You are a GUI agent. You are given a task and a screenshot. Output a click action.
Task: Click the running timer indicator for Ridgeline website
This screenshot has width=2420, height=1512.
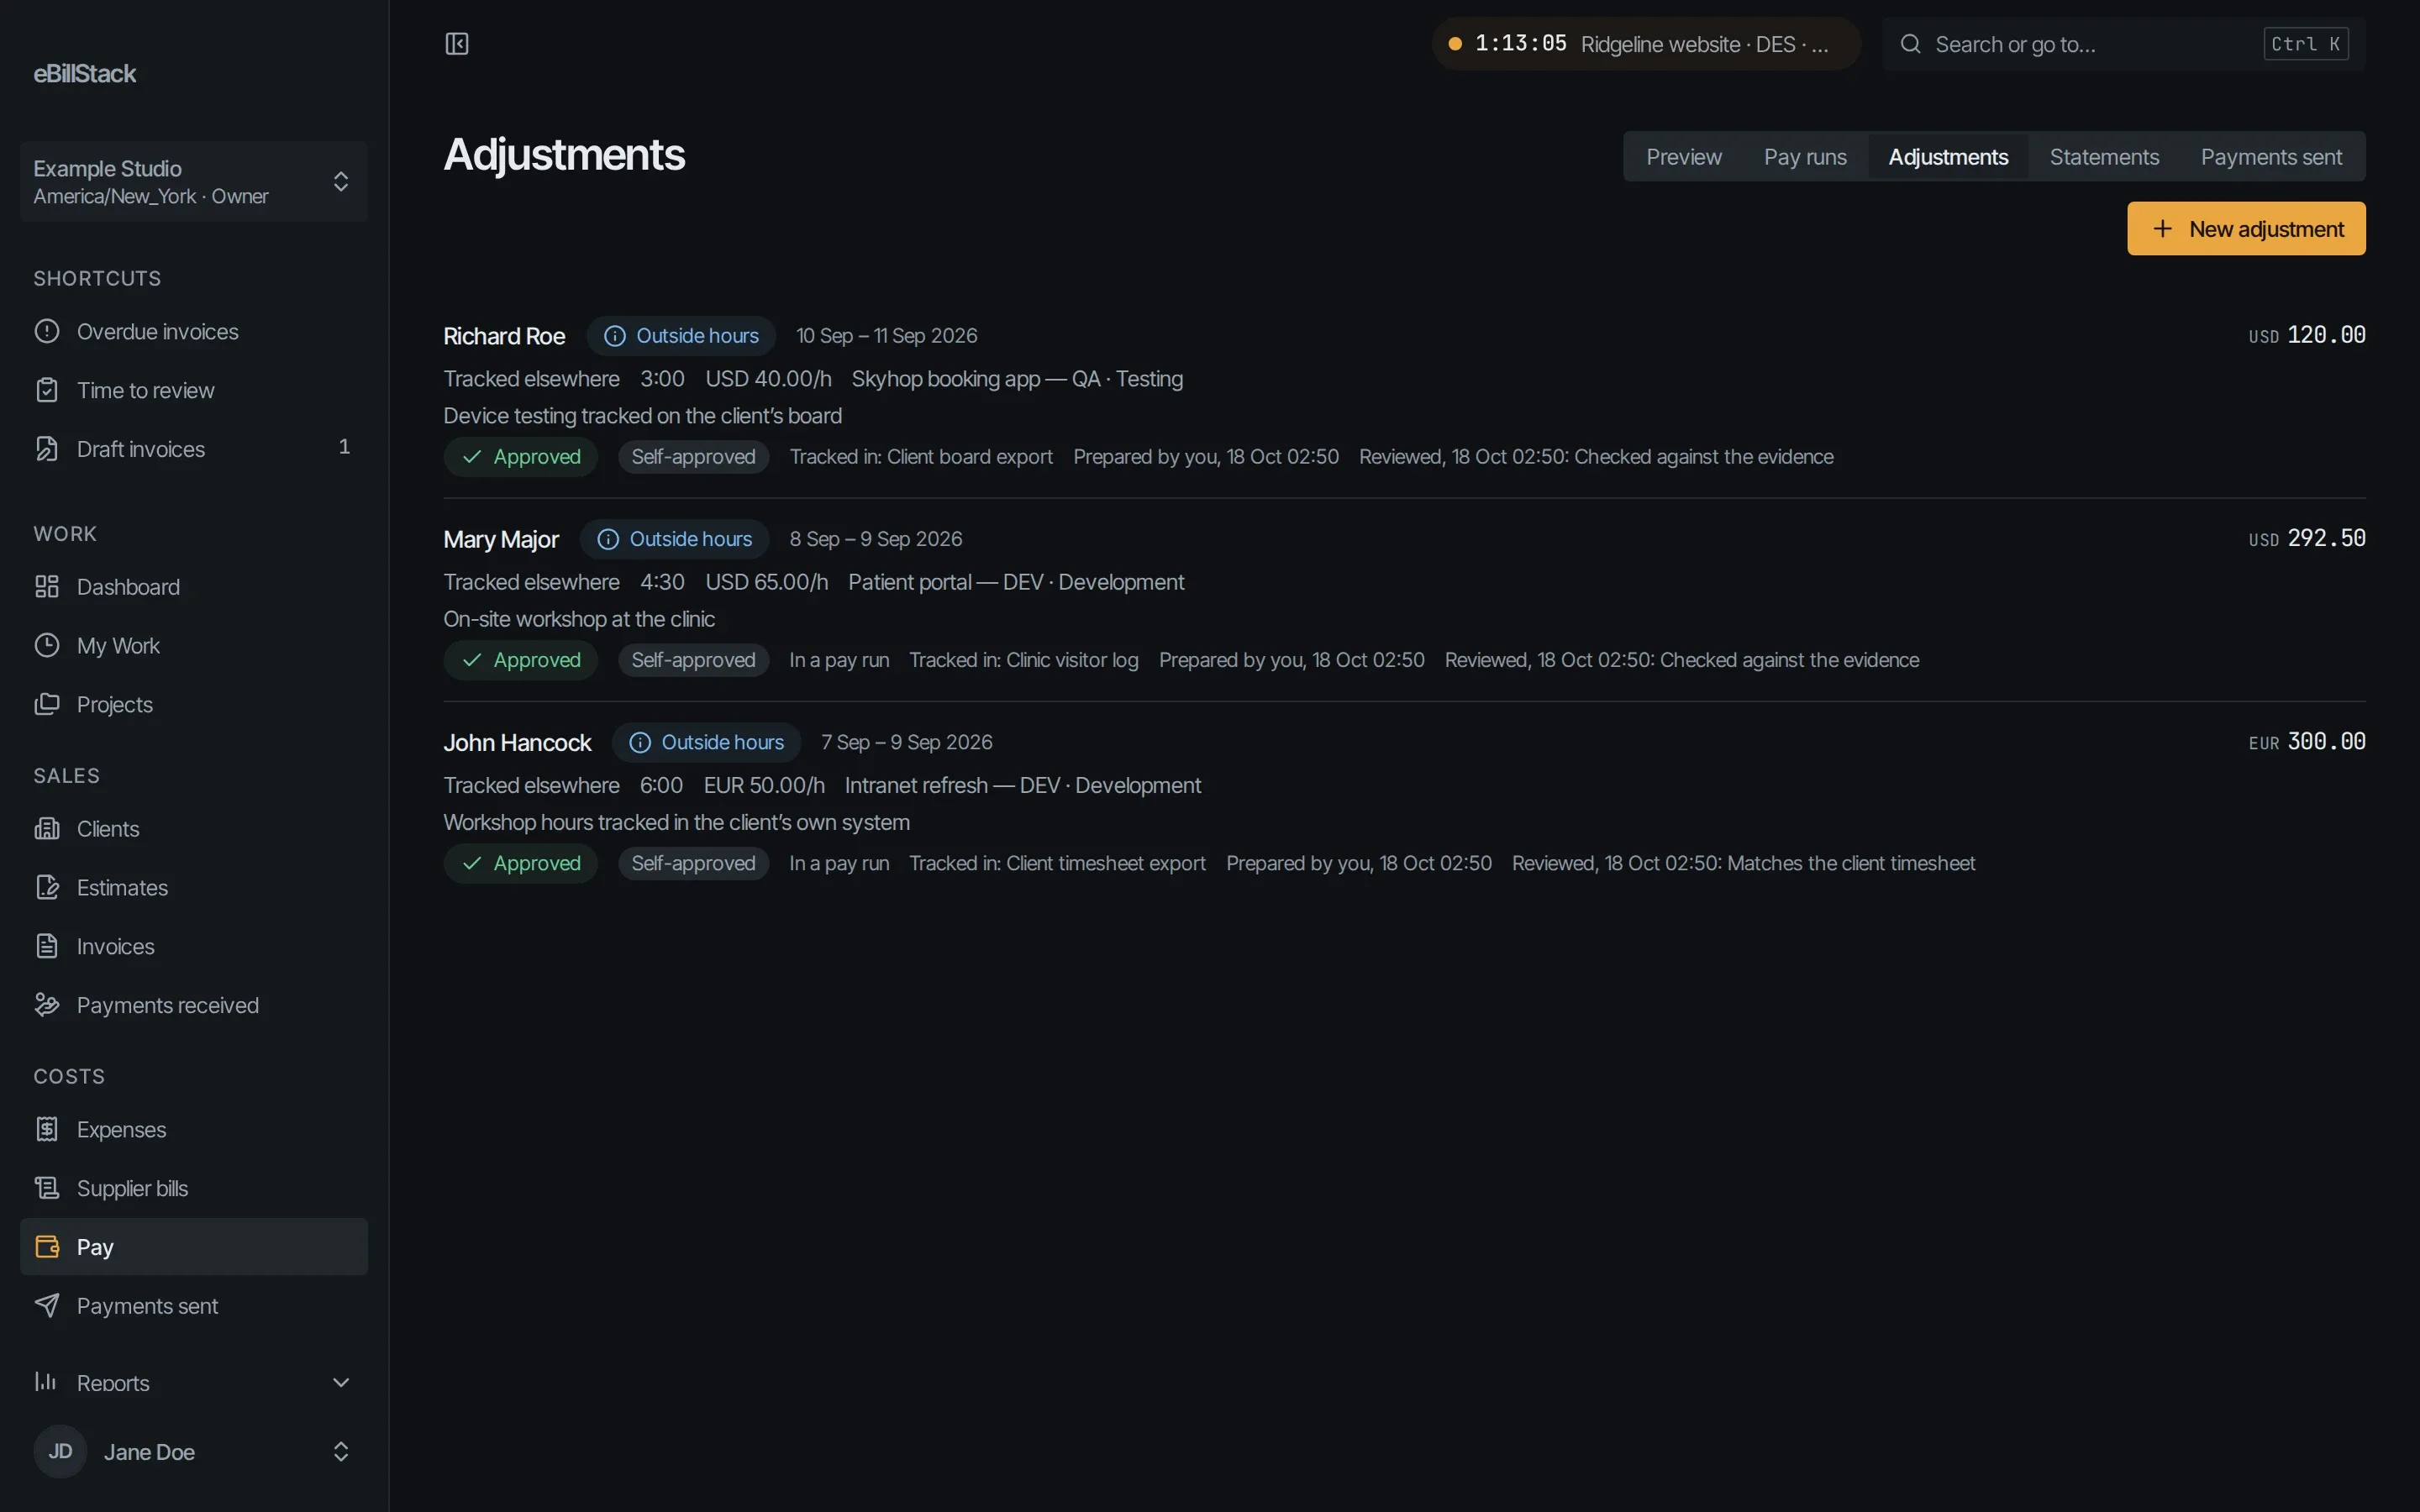pos(1646,44)
